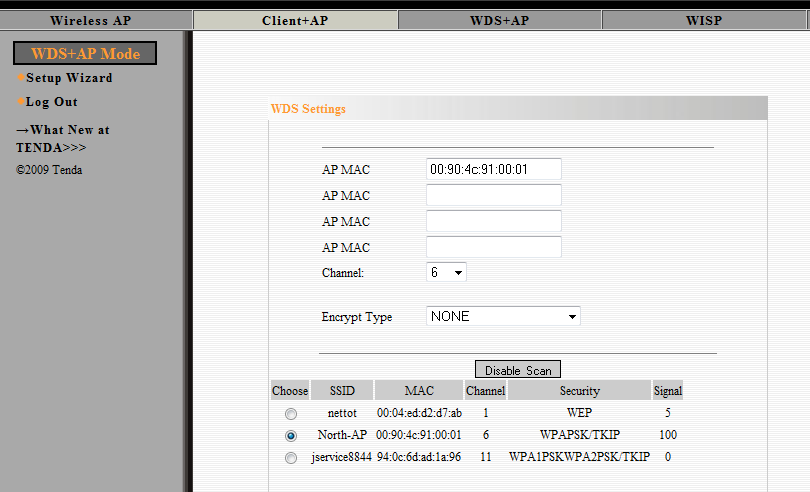Open the Setup Wizard link
Screen dimensions: 810x492
pos(69,78)
